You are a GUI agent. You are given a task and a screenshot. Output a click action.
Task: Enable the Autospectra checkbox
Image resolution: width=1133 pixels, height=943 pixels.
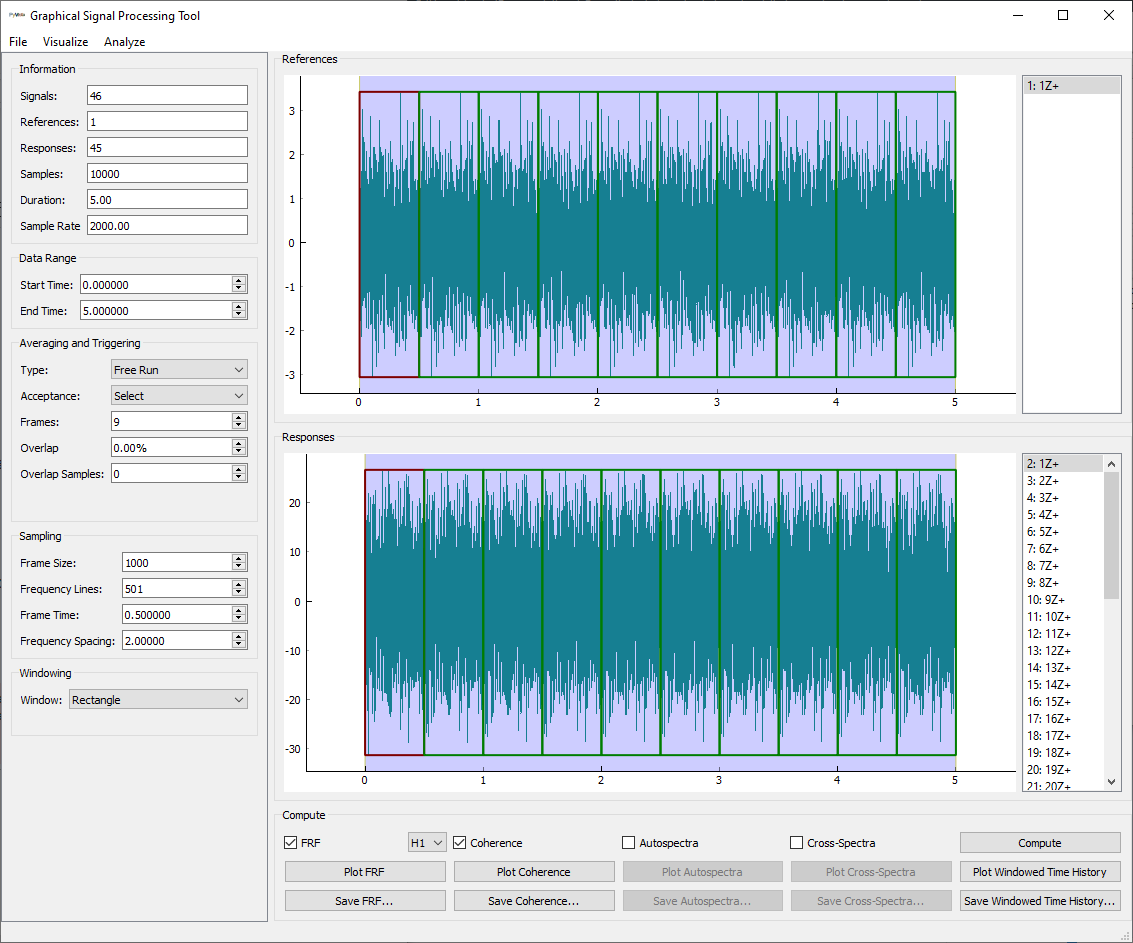[629, 843]
